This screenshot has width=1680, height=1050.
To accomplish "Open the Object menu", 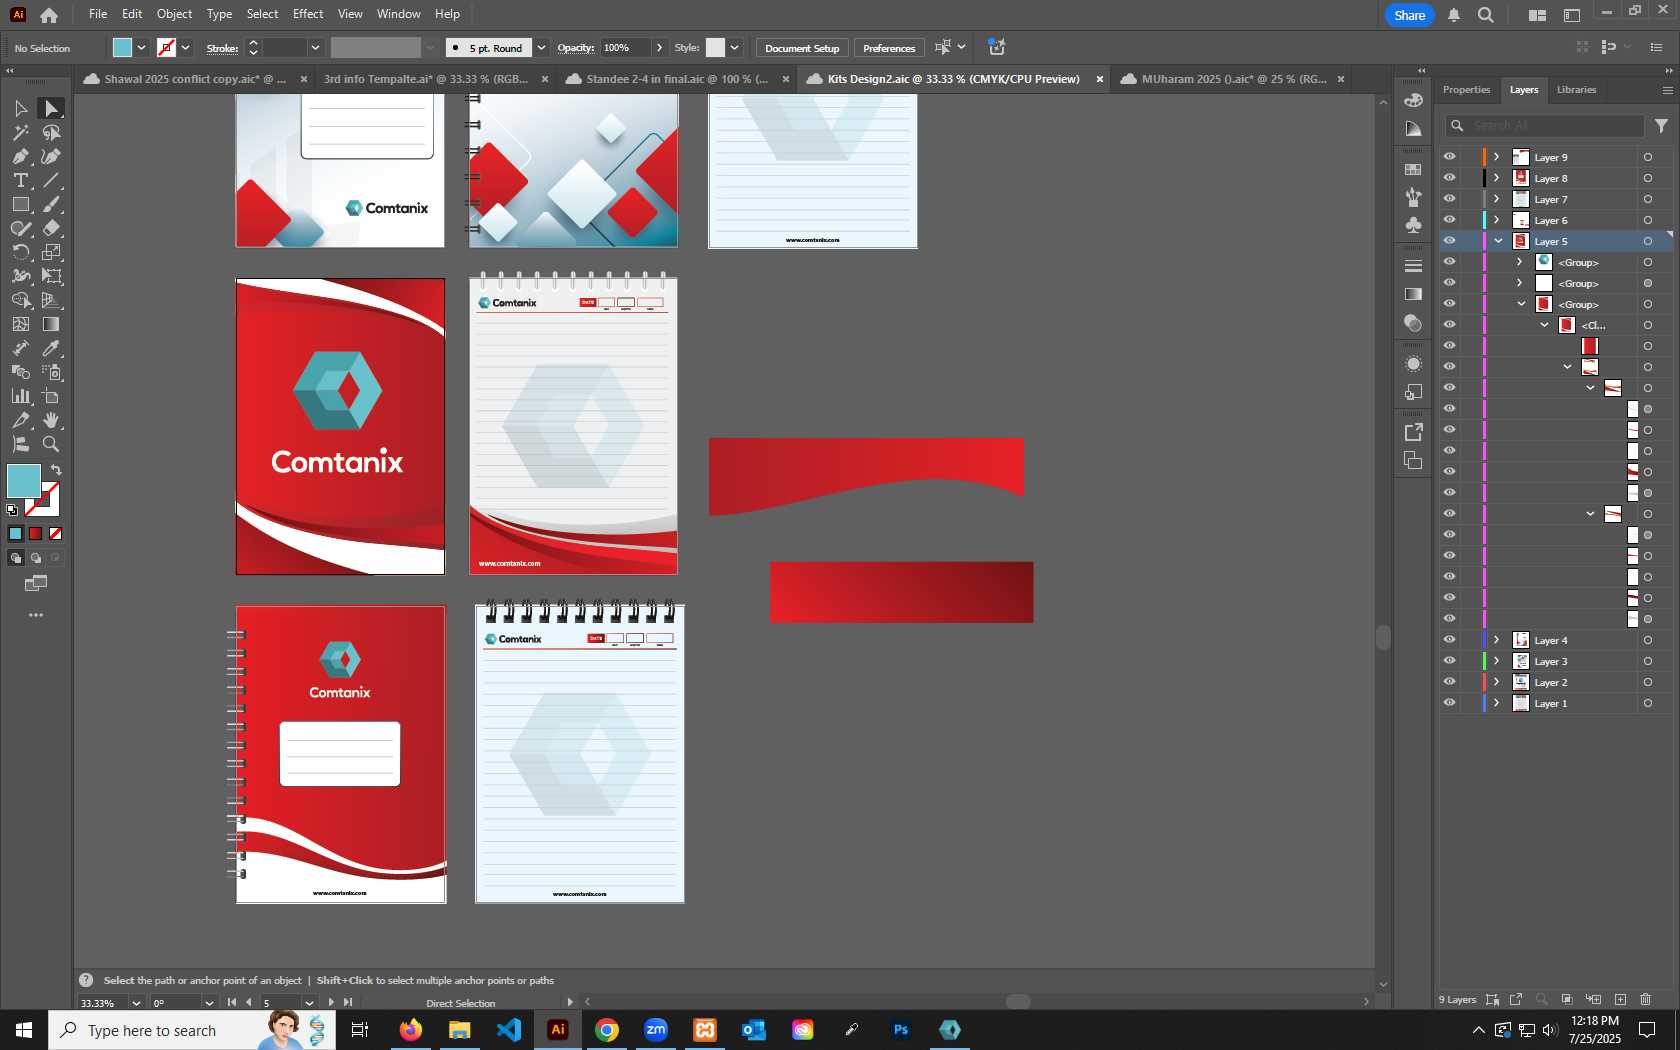I will 174,14.
